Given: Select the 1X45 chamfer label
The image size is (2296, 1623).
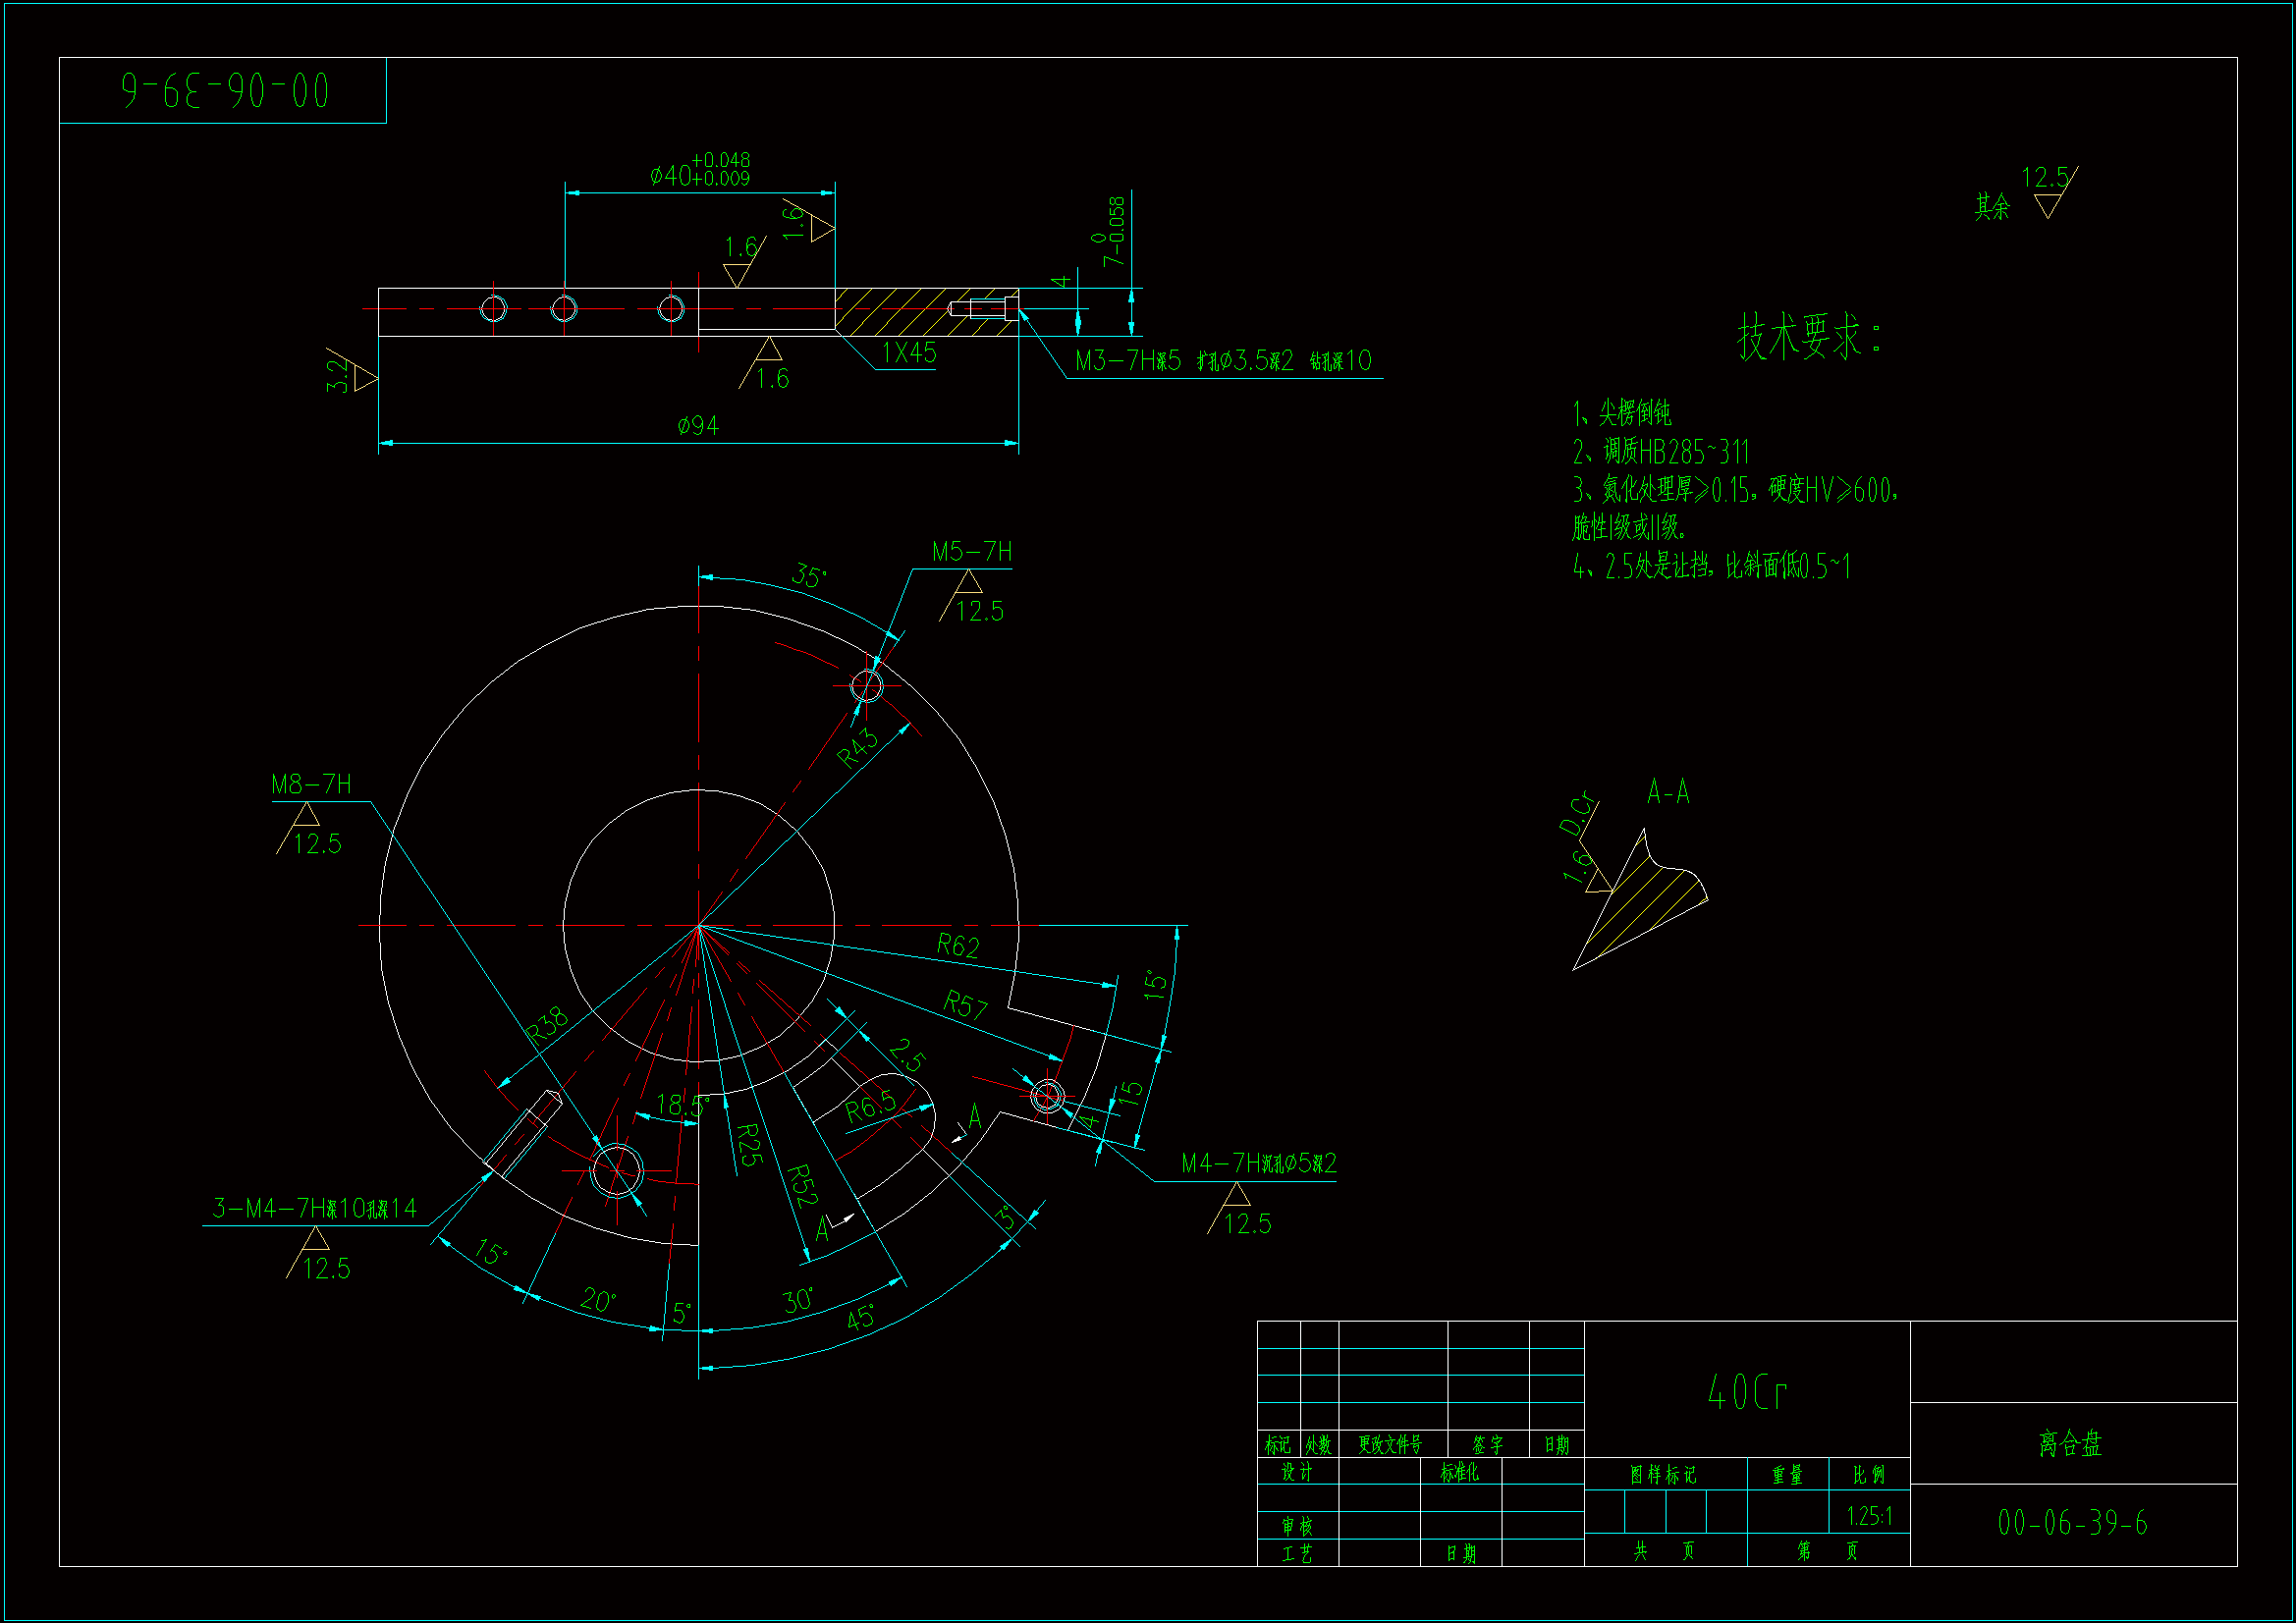Looking at the screenshot, I should [x=908, y=353].
